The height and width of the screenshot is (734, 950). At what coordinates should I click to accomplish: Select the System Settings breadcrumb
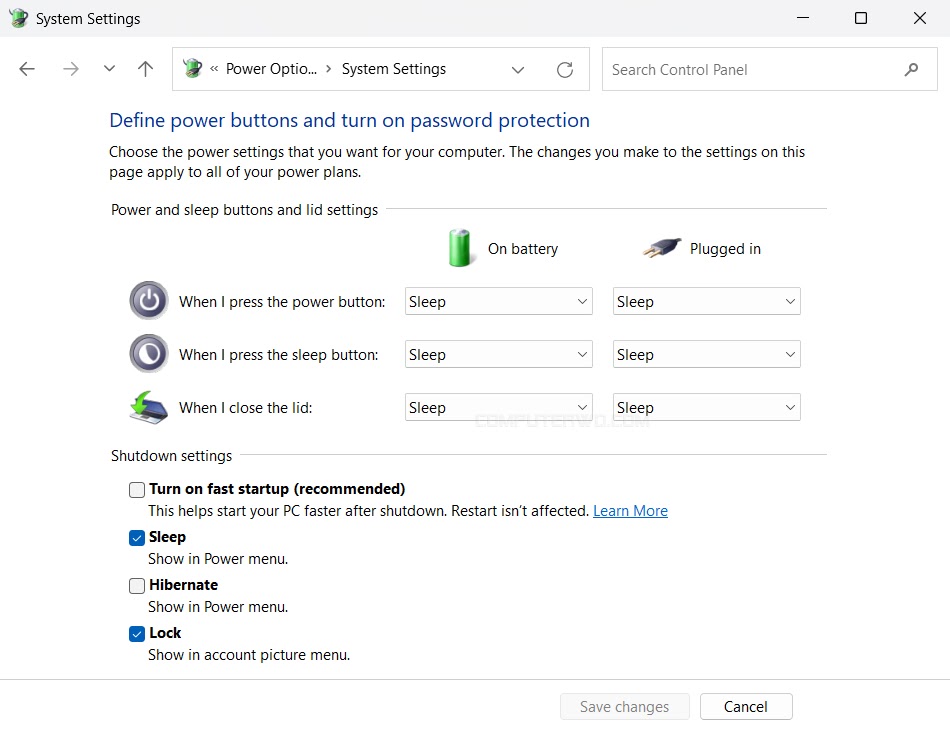click(394, 69)
